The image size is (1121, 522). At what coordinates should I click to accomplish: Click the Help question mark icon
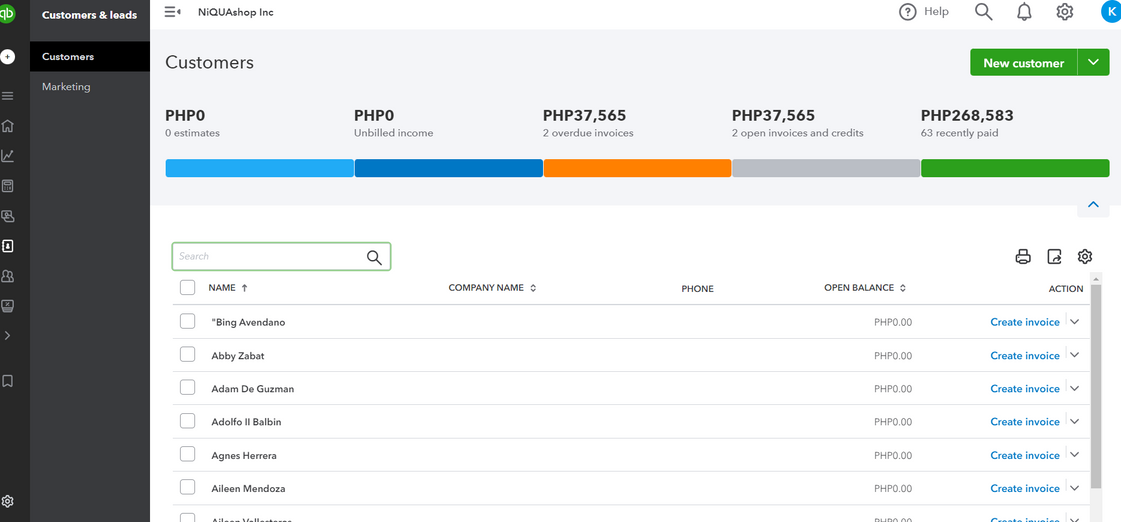click(x=908, y=12)
